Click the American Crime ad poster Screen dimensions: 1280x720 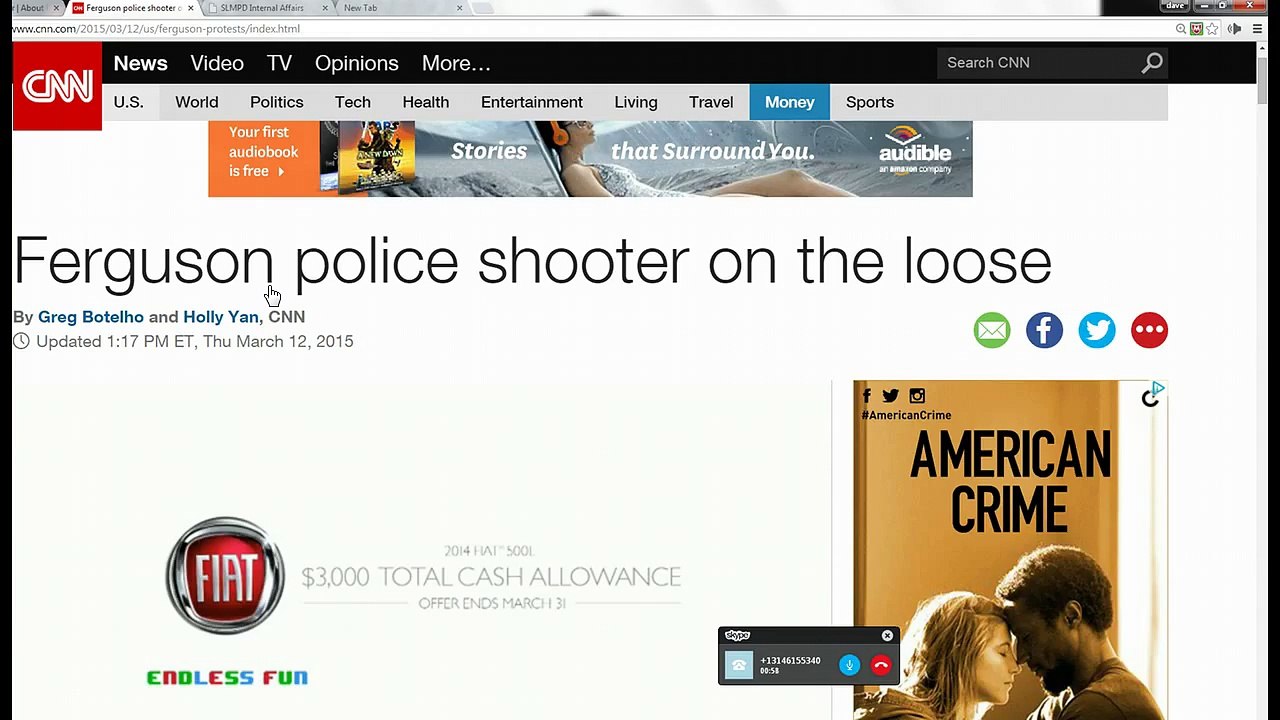(1010, 550)
